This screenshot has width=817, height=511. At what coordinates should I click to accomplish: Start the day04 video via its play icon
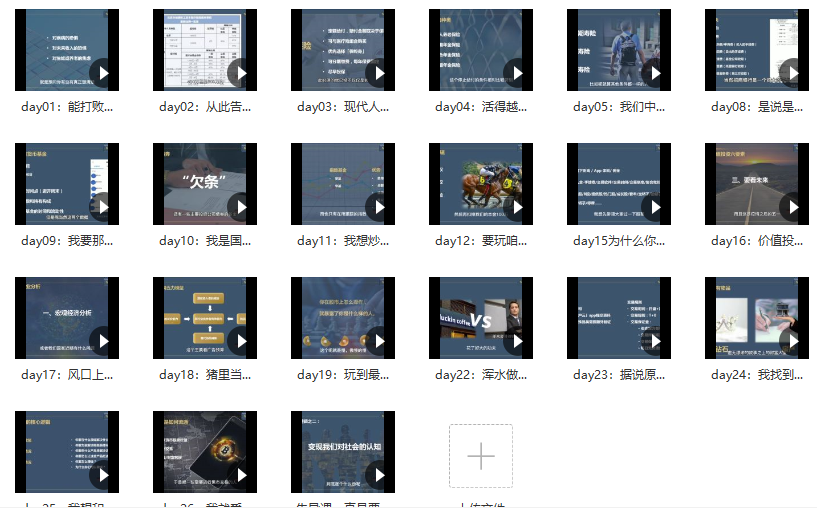point(517,74)
